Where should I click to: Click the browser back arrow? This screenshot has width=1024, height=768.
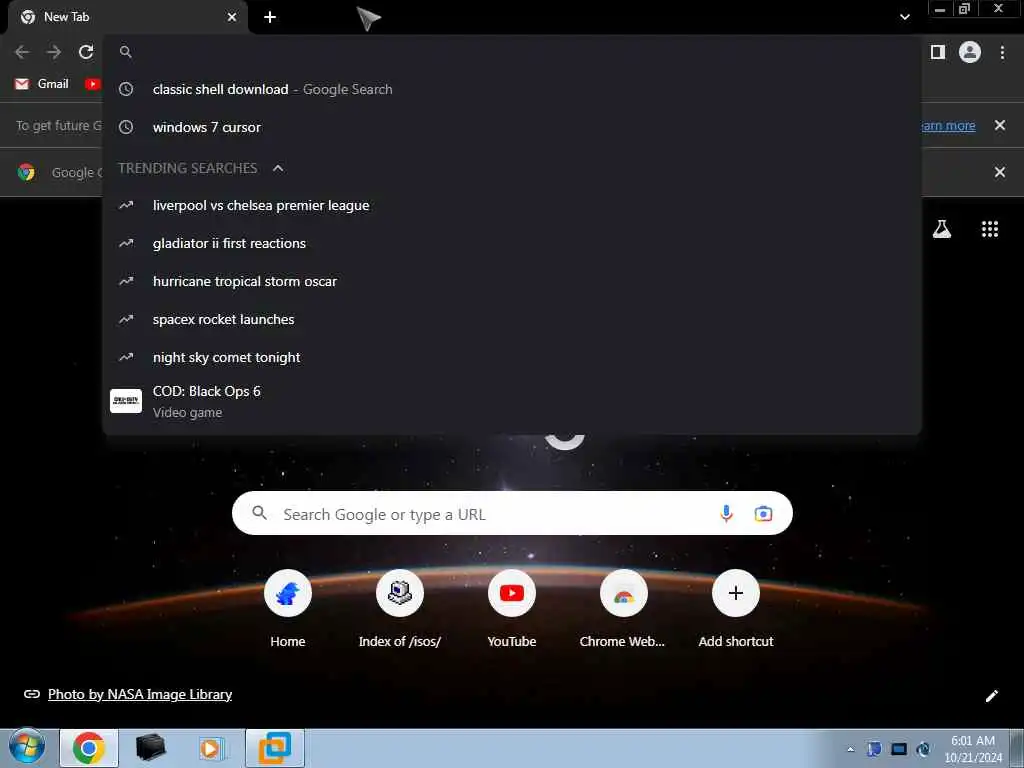pyautogui.click(x=22, y=52)
